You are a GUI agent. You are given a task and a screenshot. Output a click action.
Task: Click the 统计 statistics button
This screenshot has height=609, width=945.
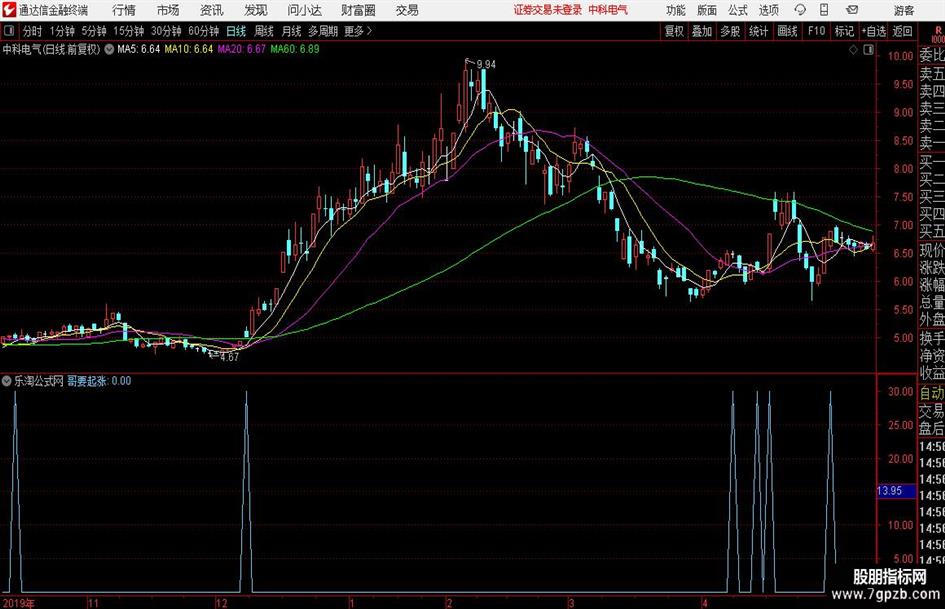(758, 31)
